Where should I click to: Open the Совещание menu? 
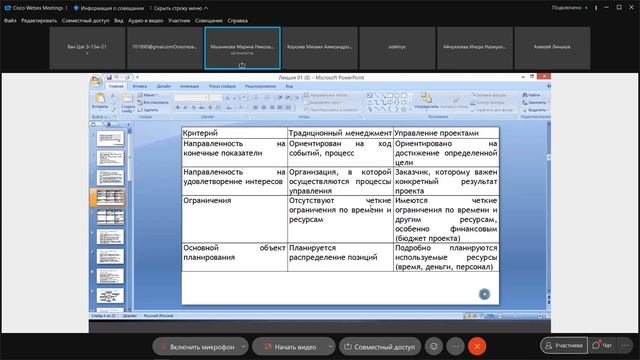click(x=209, y=20)
